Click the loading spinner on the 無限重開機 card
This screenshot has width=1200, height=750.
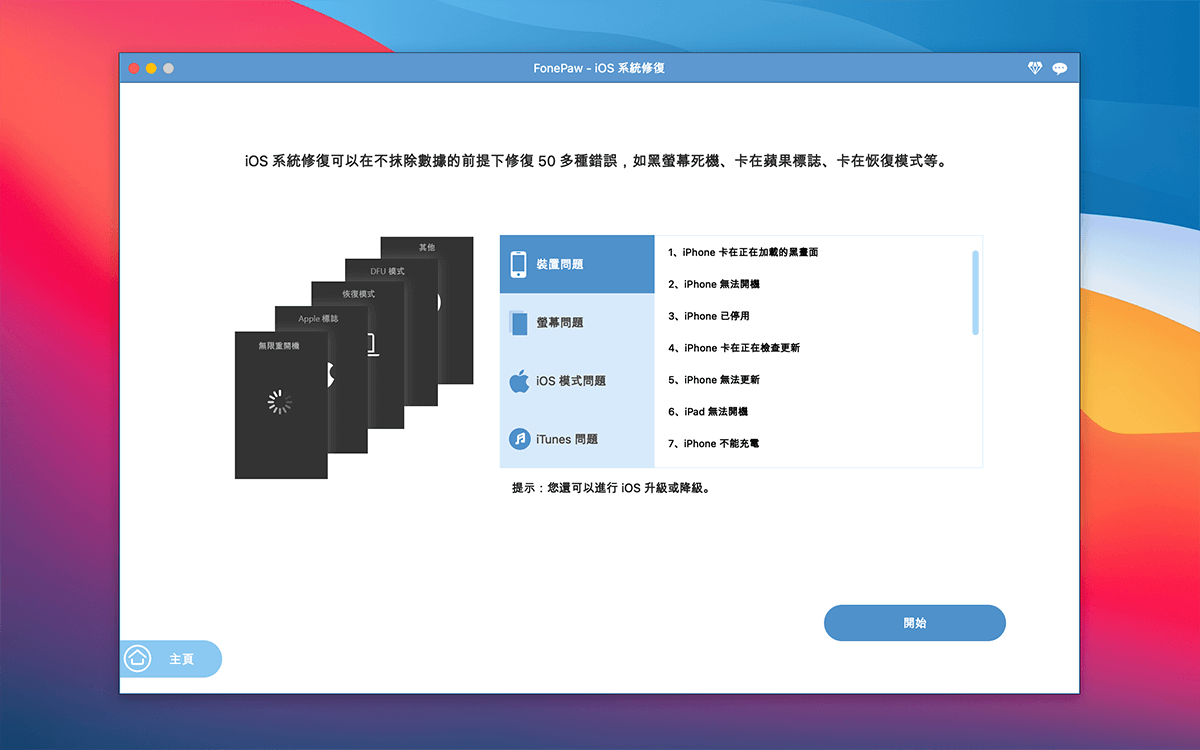pos(281,402)
